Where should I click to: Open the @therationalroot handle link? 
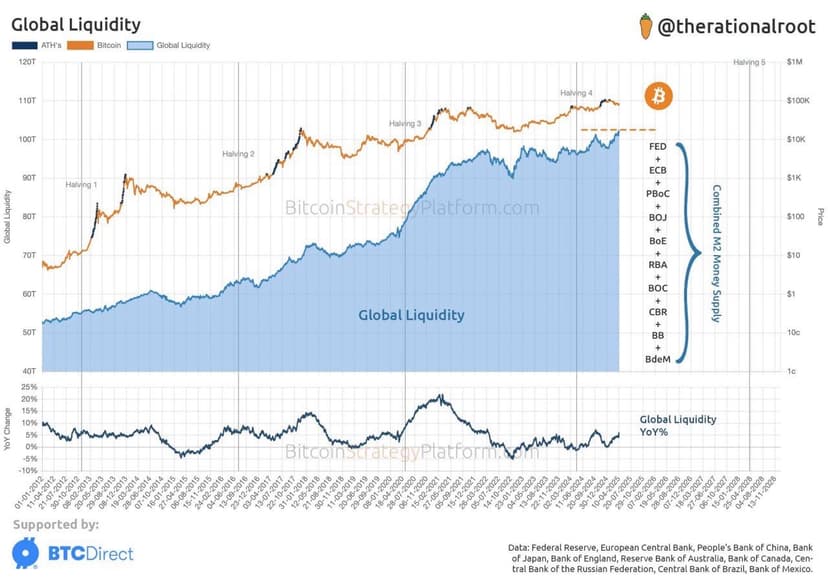pyautogui.click(x=736, y=26)
